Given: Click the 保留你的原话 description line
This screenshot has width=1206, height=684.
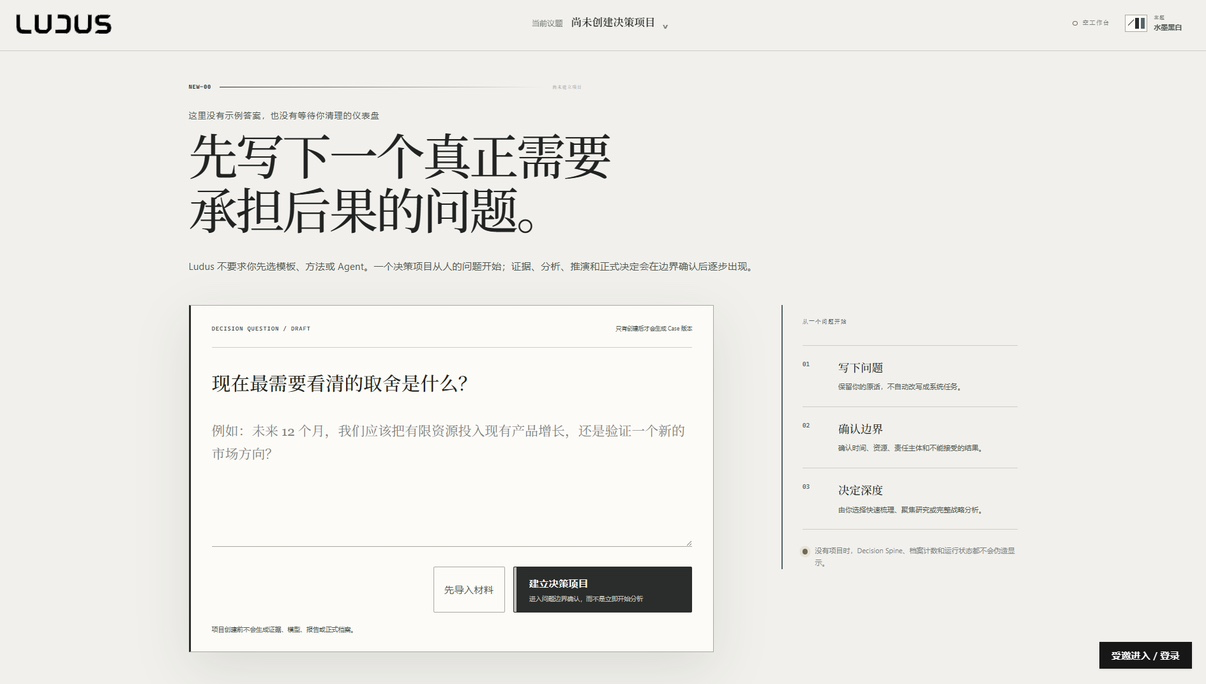Looking at the screenshot, I should tap(900, 387).
